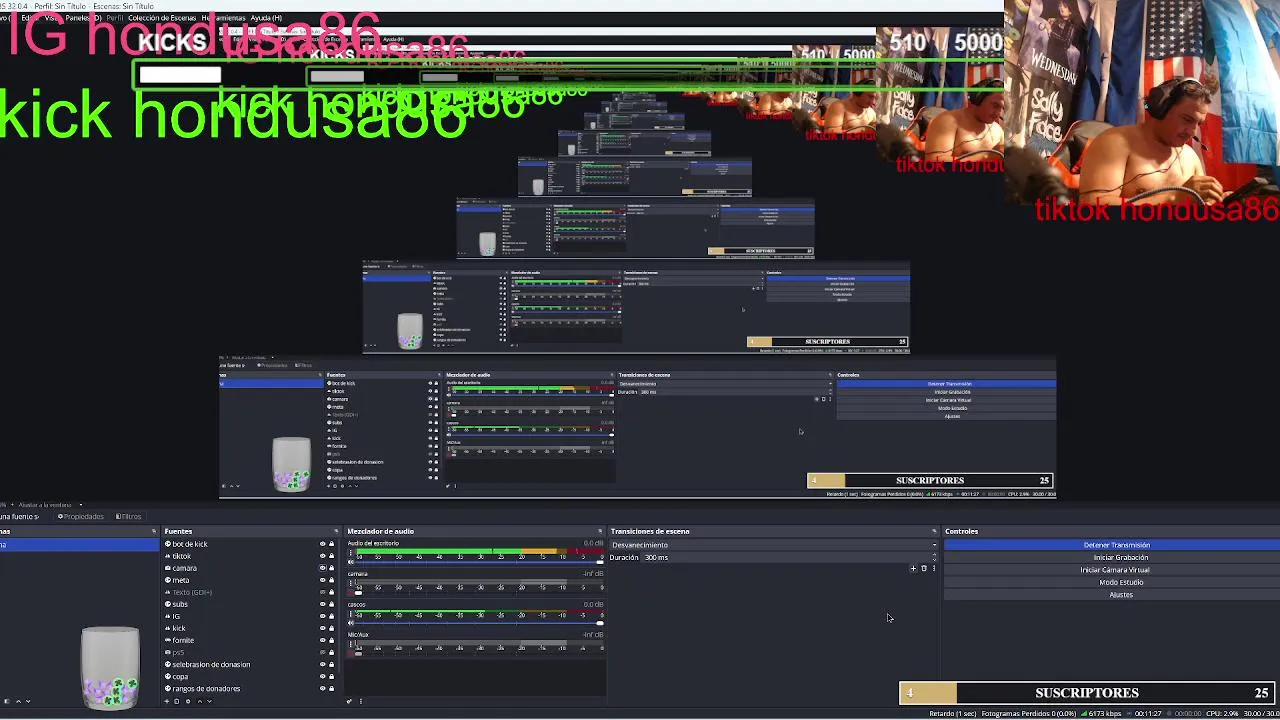
Task: Undock the Mezclador de audio panel icon
Action: click(x=600, y=531)
